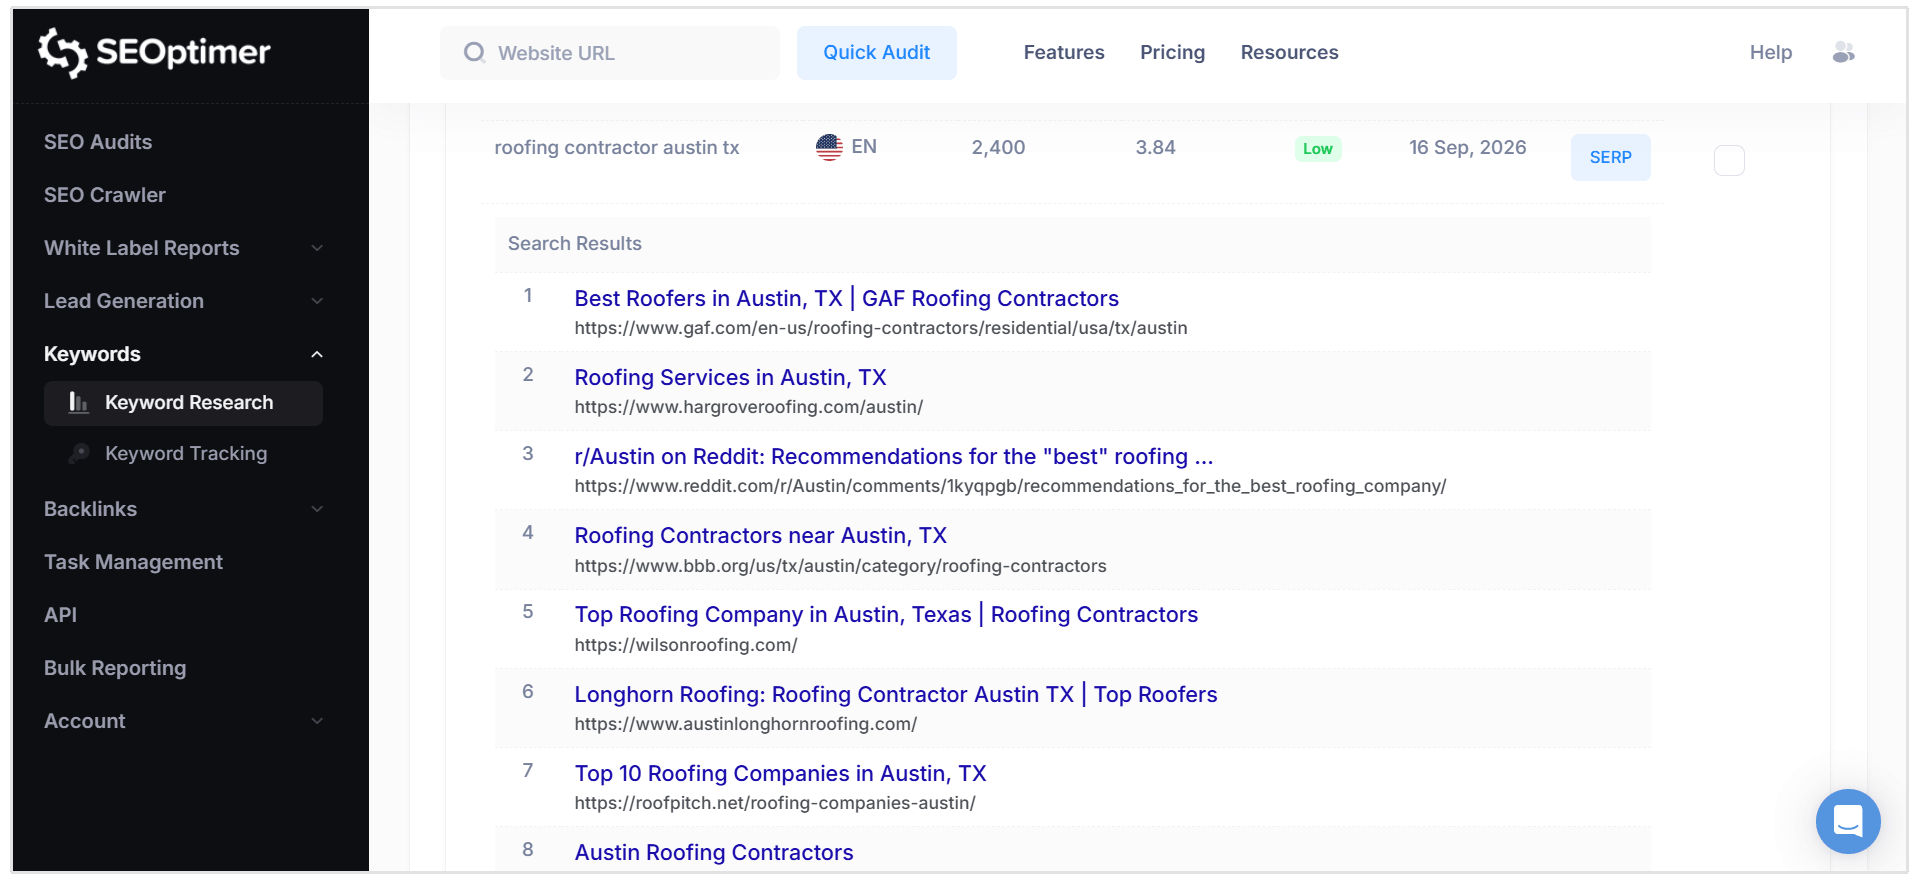
Task: Open Roofing Contractors near Austin, TX result
Action: pos(760,535)
